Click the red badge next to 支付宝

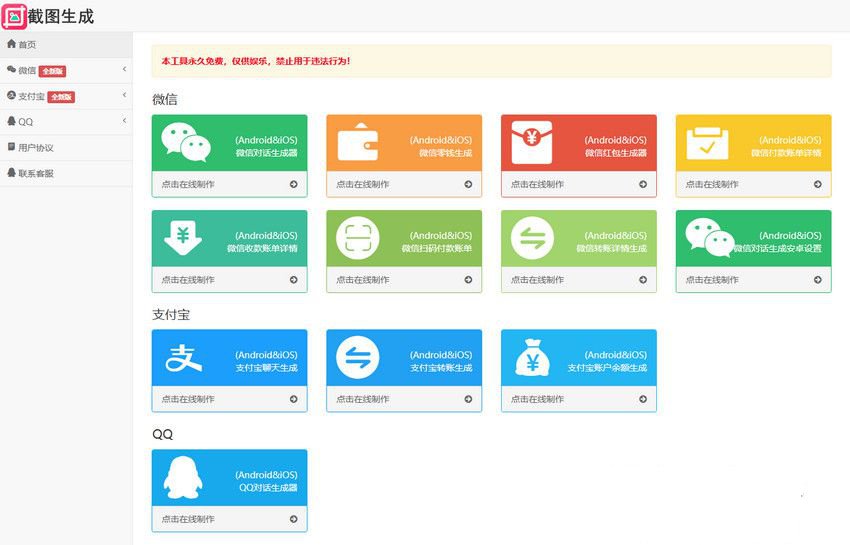[61, 97]
